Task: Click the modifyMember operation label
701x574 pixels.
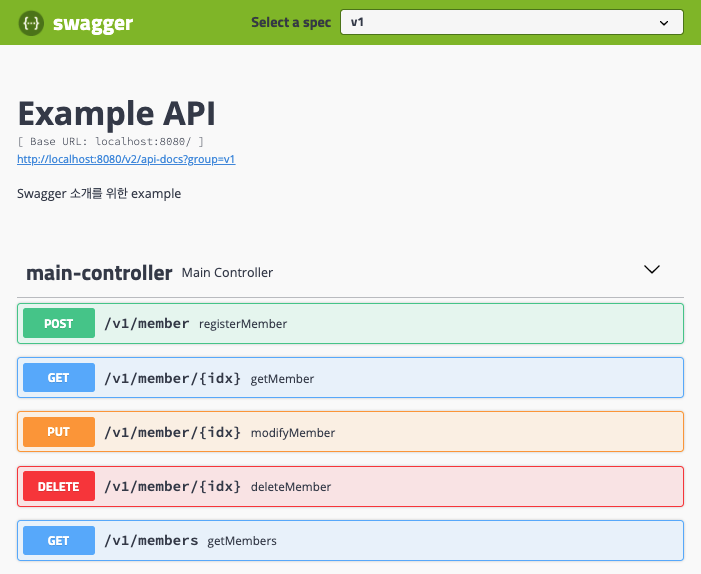Action: (293, 433)
